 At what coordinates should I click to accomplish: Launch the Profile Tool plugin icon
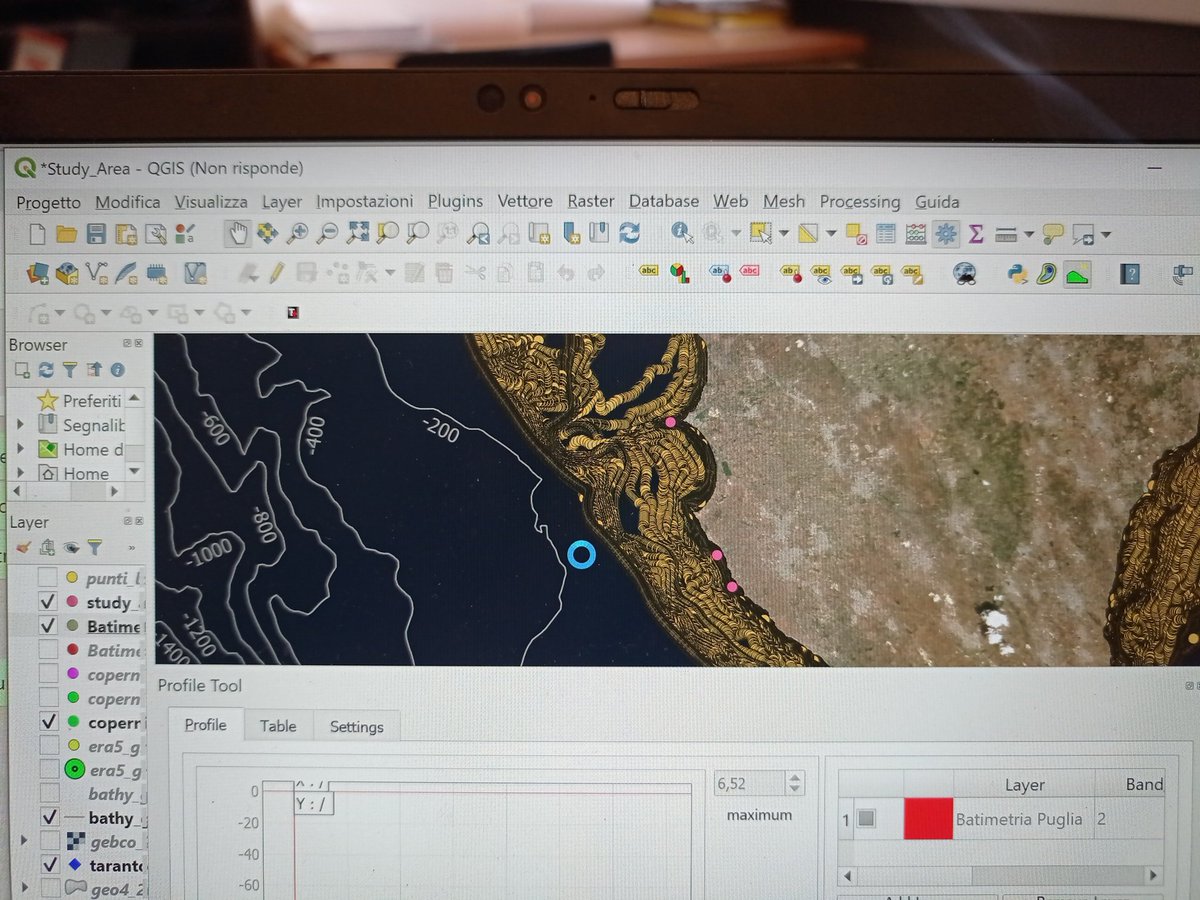coord(1077,273)
